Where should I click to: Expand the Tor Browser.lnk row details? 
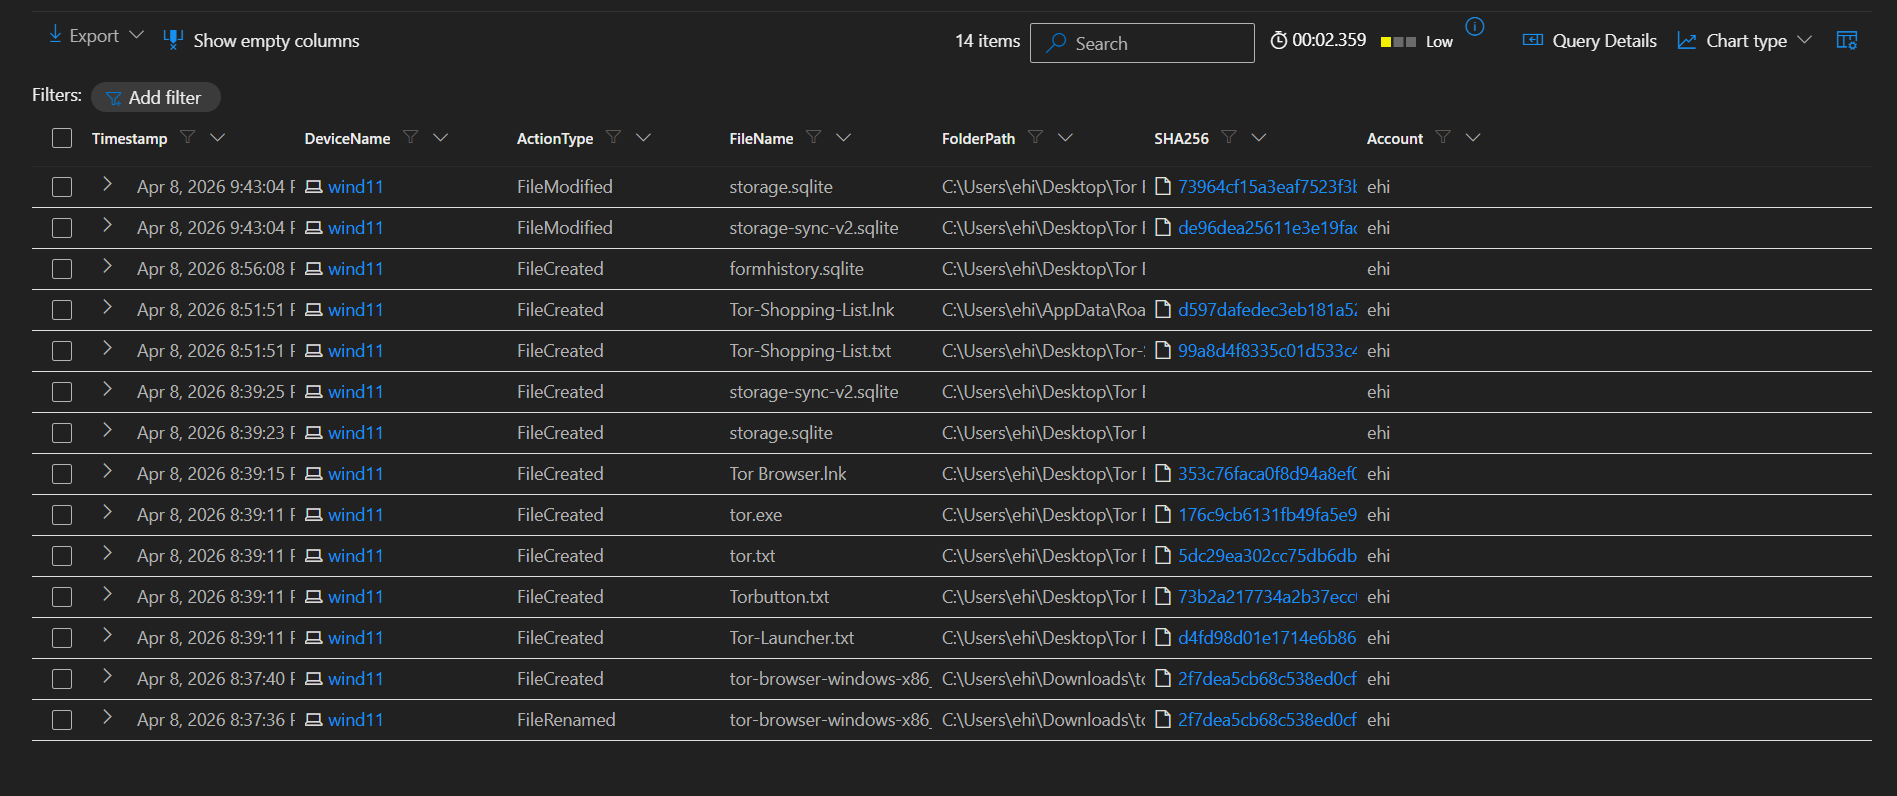coord(107,472)
